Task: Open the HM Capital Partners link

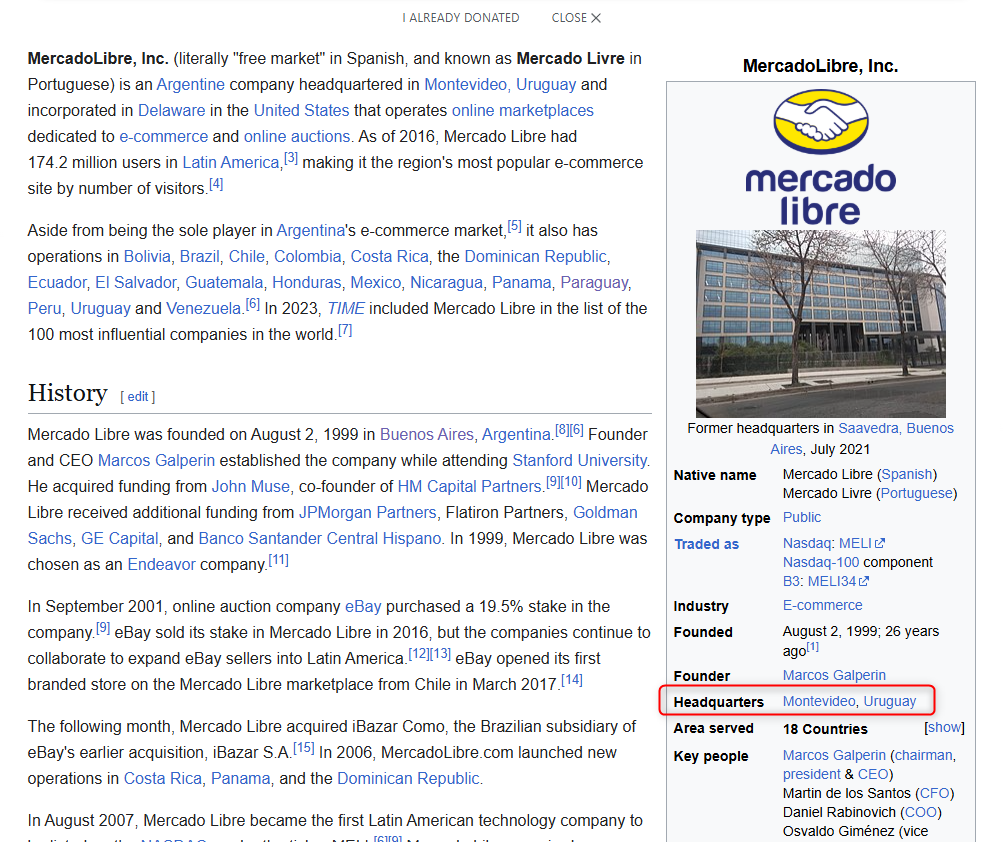Action: point(470,487)
